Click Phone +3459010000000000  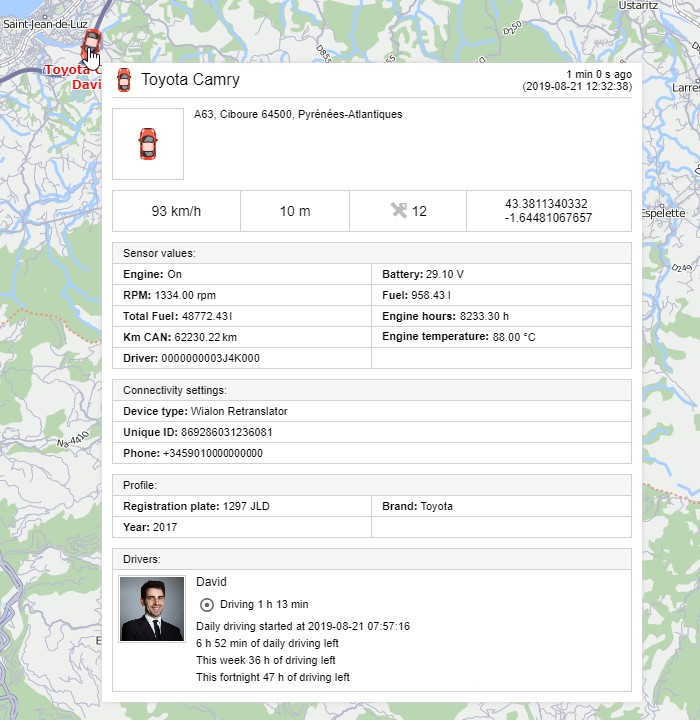click(x=372, y=453)
